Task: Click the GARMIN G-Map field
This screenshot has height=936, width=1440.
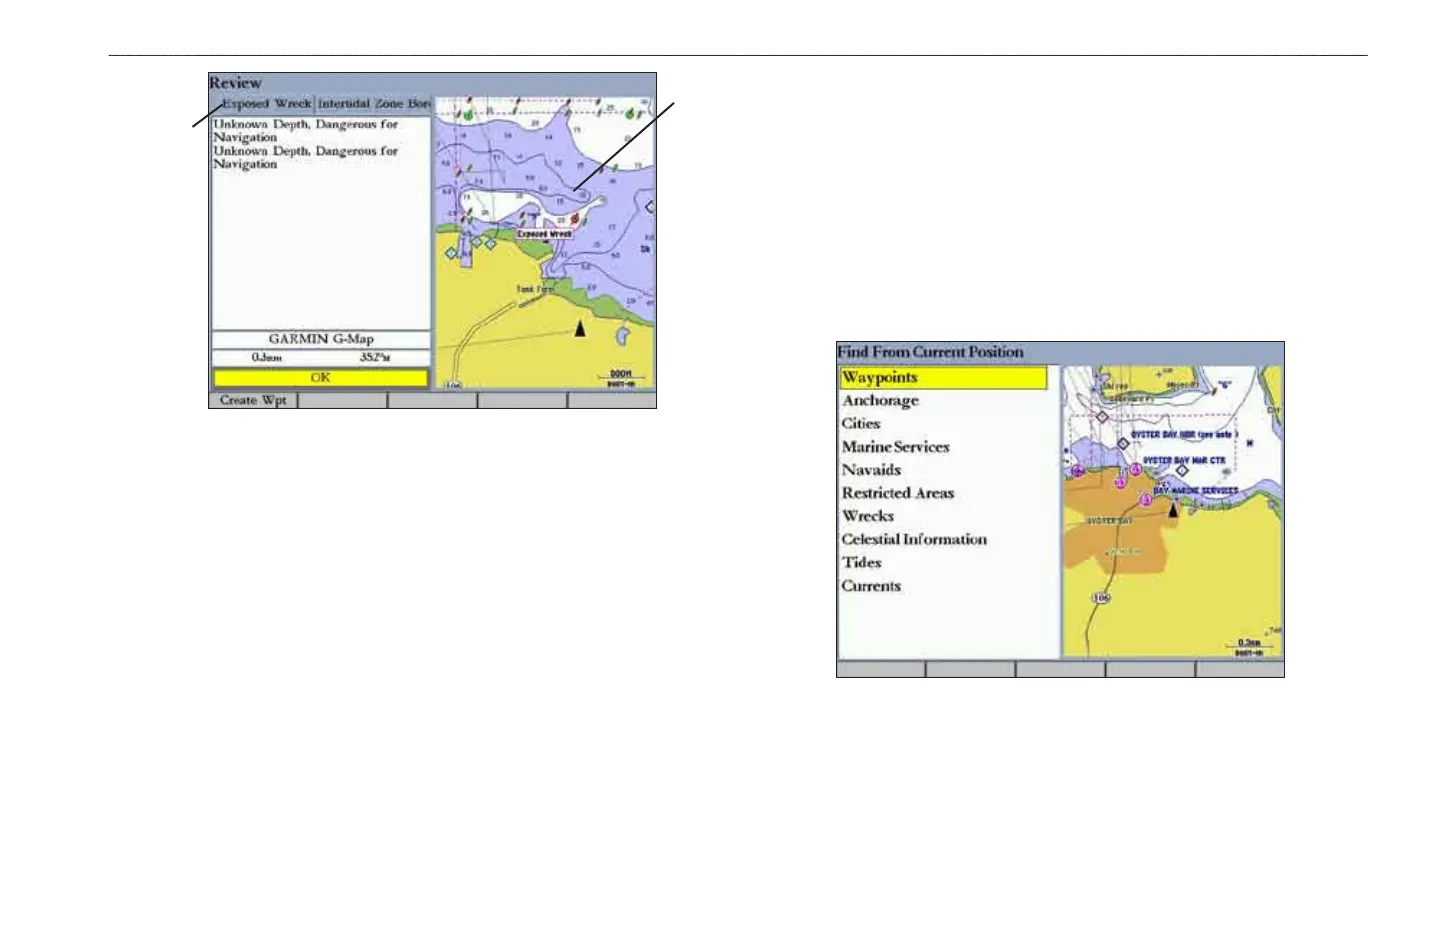Action: click(x=321, y=339)
